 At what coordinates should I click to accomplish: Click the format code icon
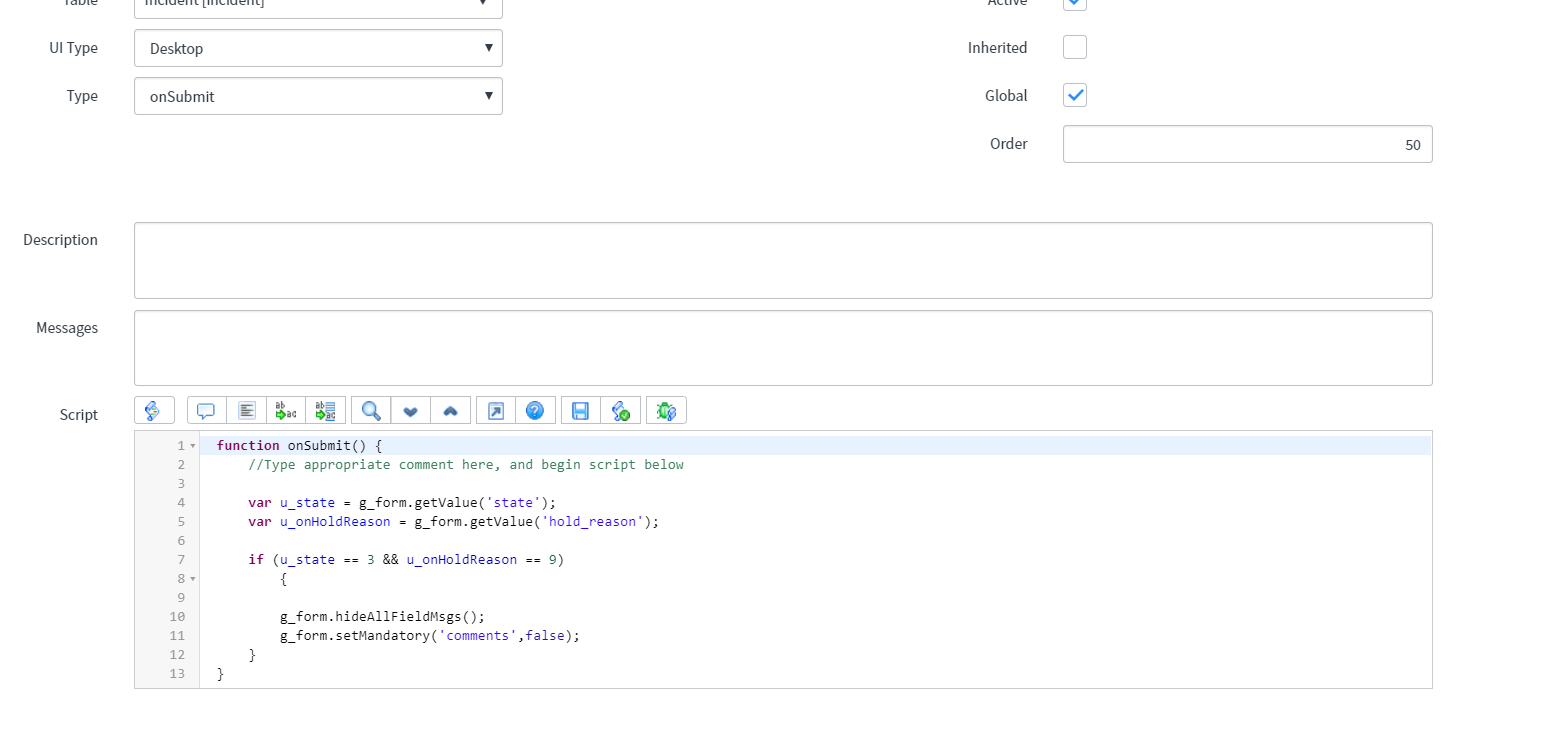247,410
